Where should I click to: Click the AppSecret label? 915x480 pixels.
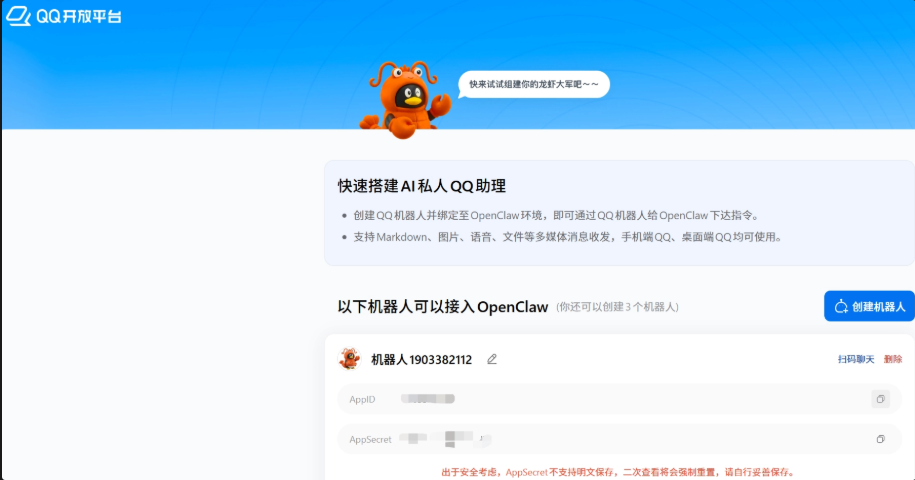[370, 439]
